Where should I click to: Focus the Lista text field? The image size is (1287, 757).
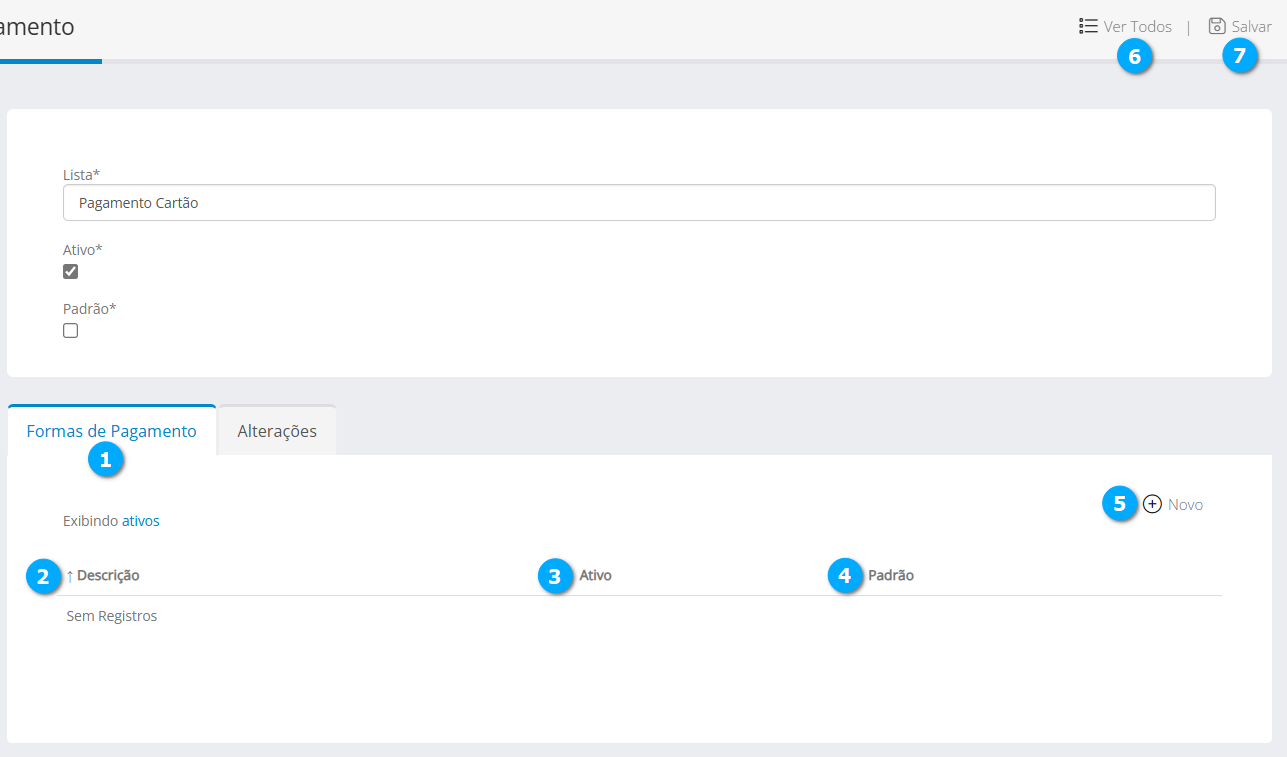coord(638,203)
